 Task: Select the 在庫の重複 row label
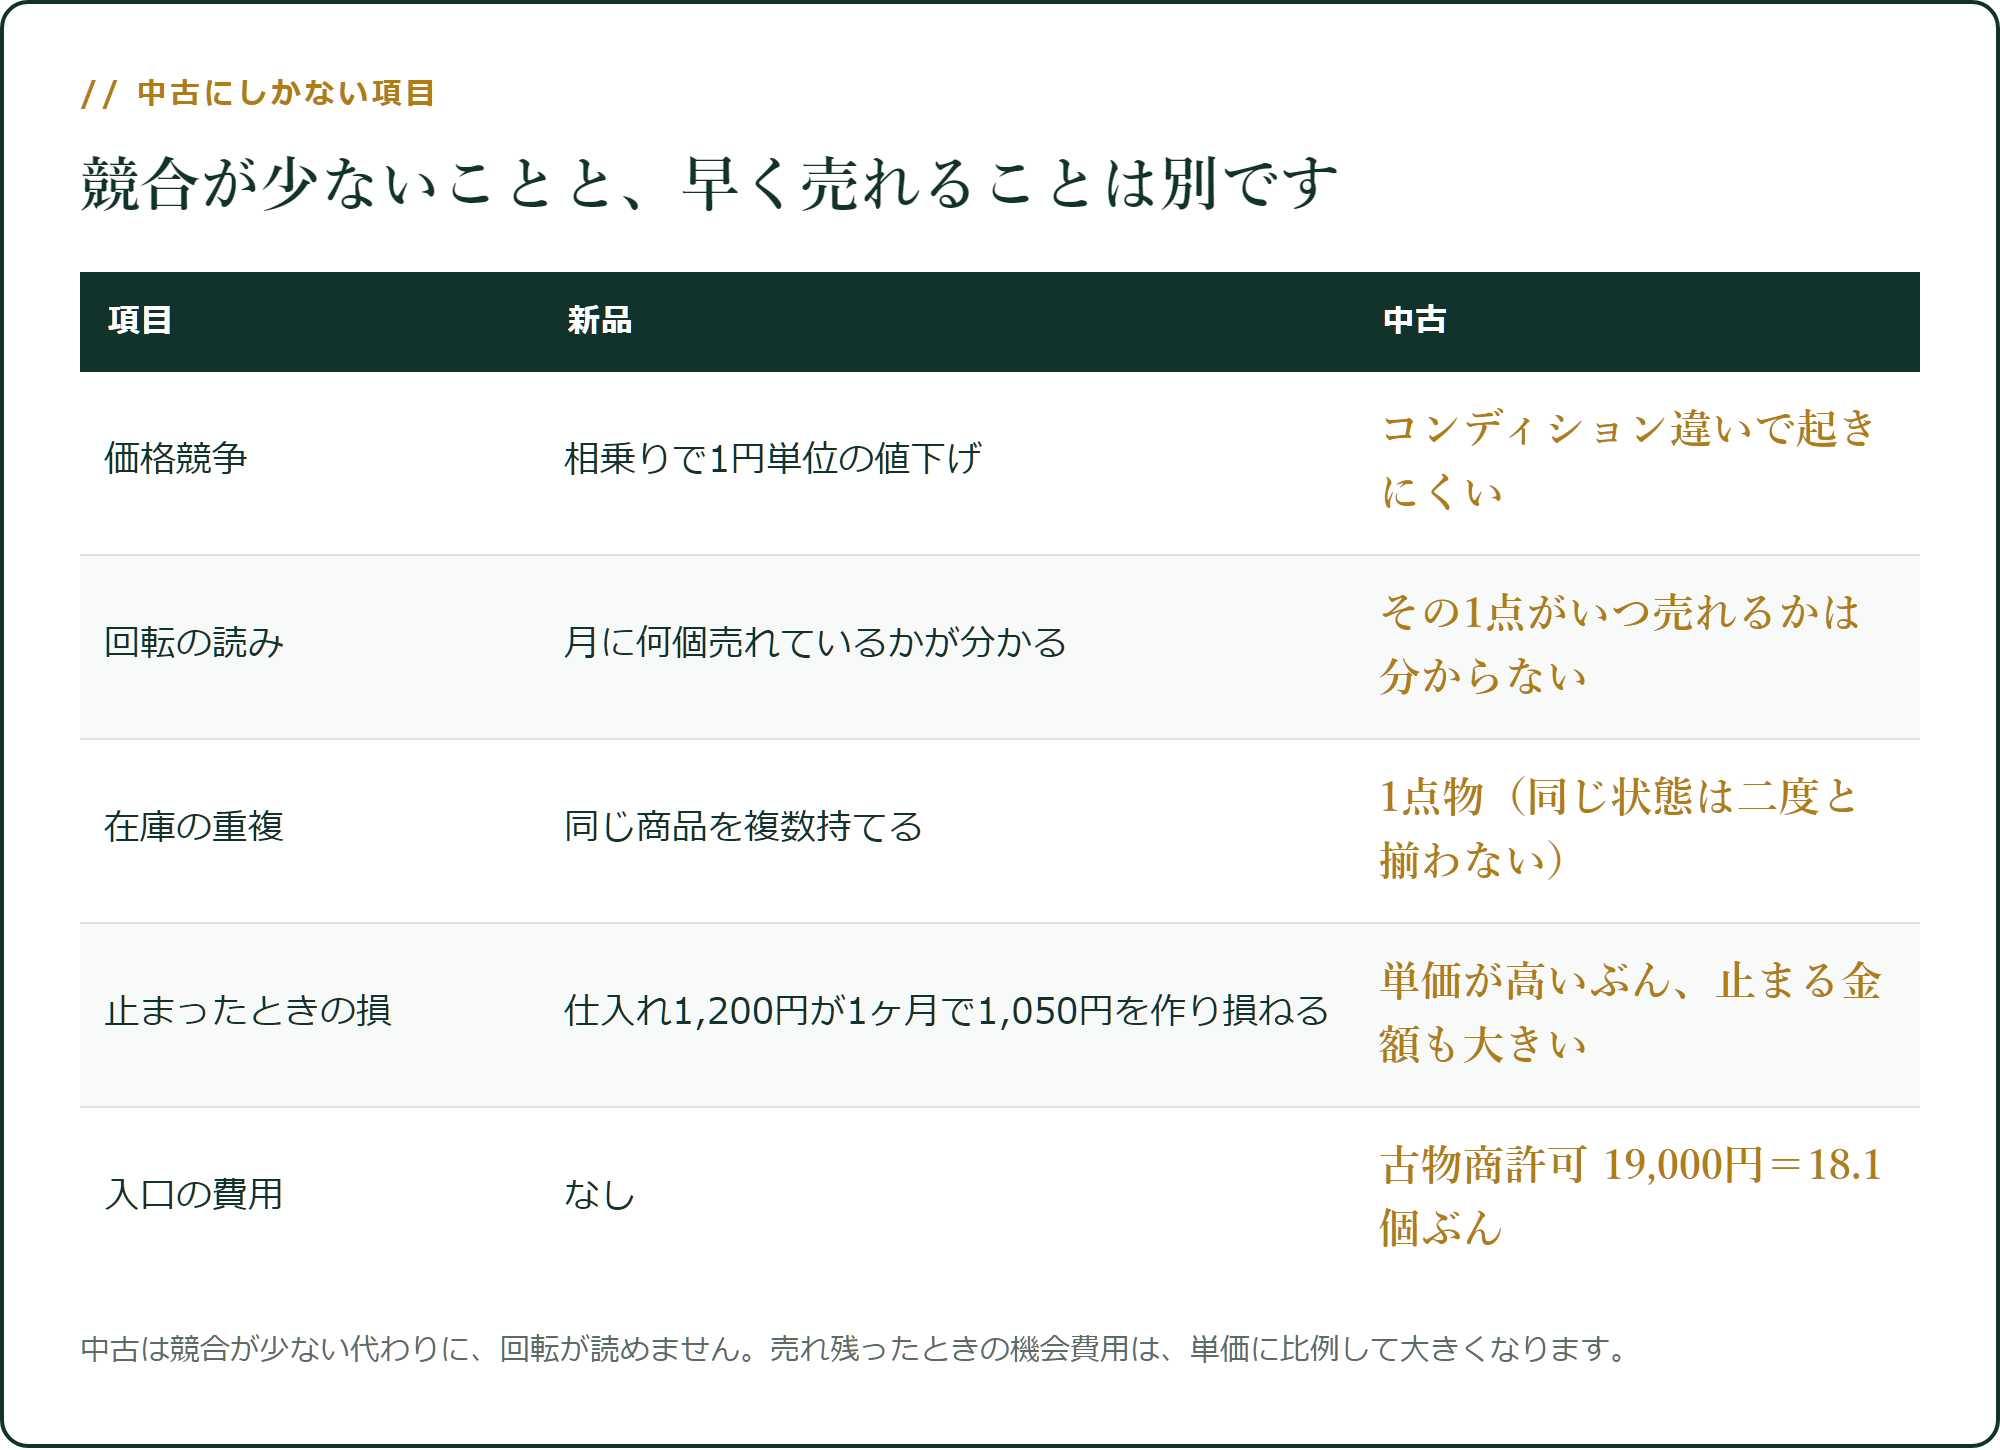pyautogui.click(x=194, y=827)
